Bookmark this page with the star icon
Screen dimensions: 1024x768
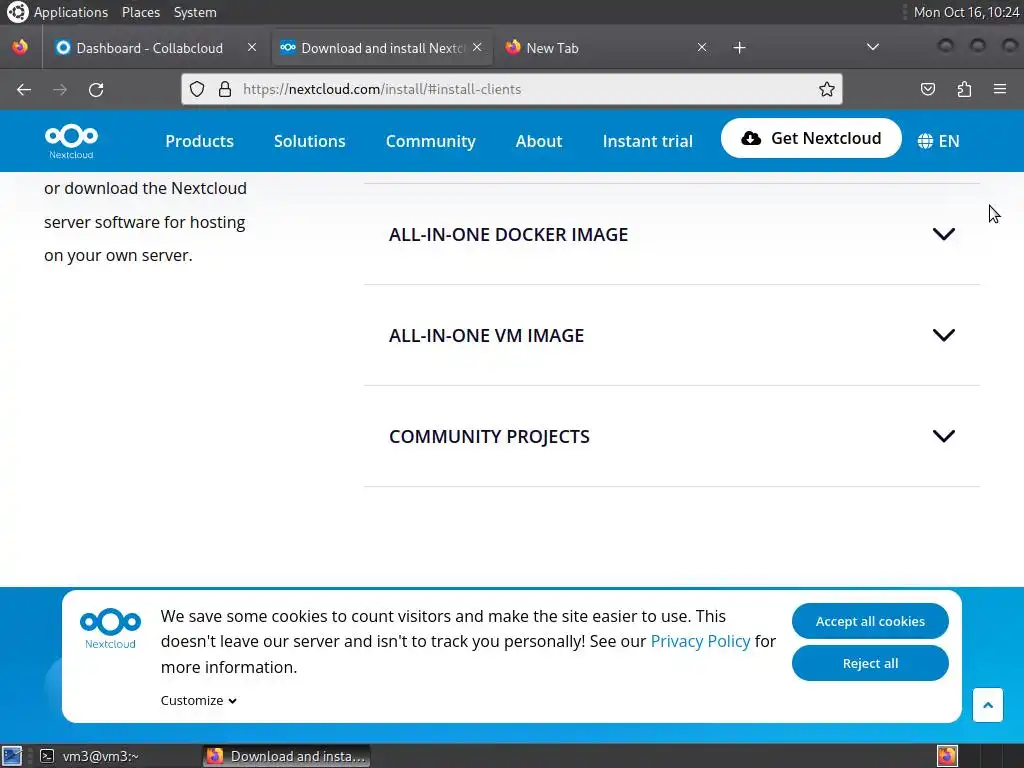pyautogui.click(x=827, y=89)
